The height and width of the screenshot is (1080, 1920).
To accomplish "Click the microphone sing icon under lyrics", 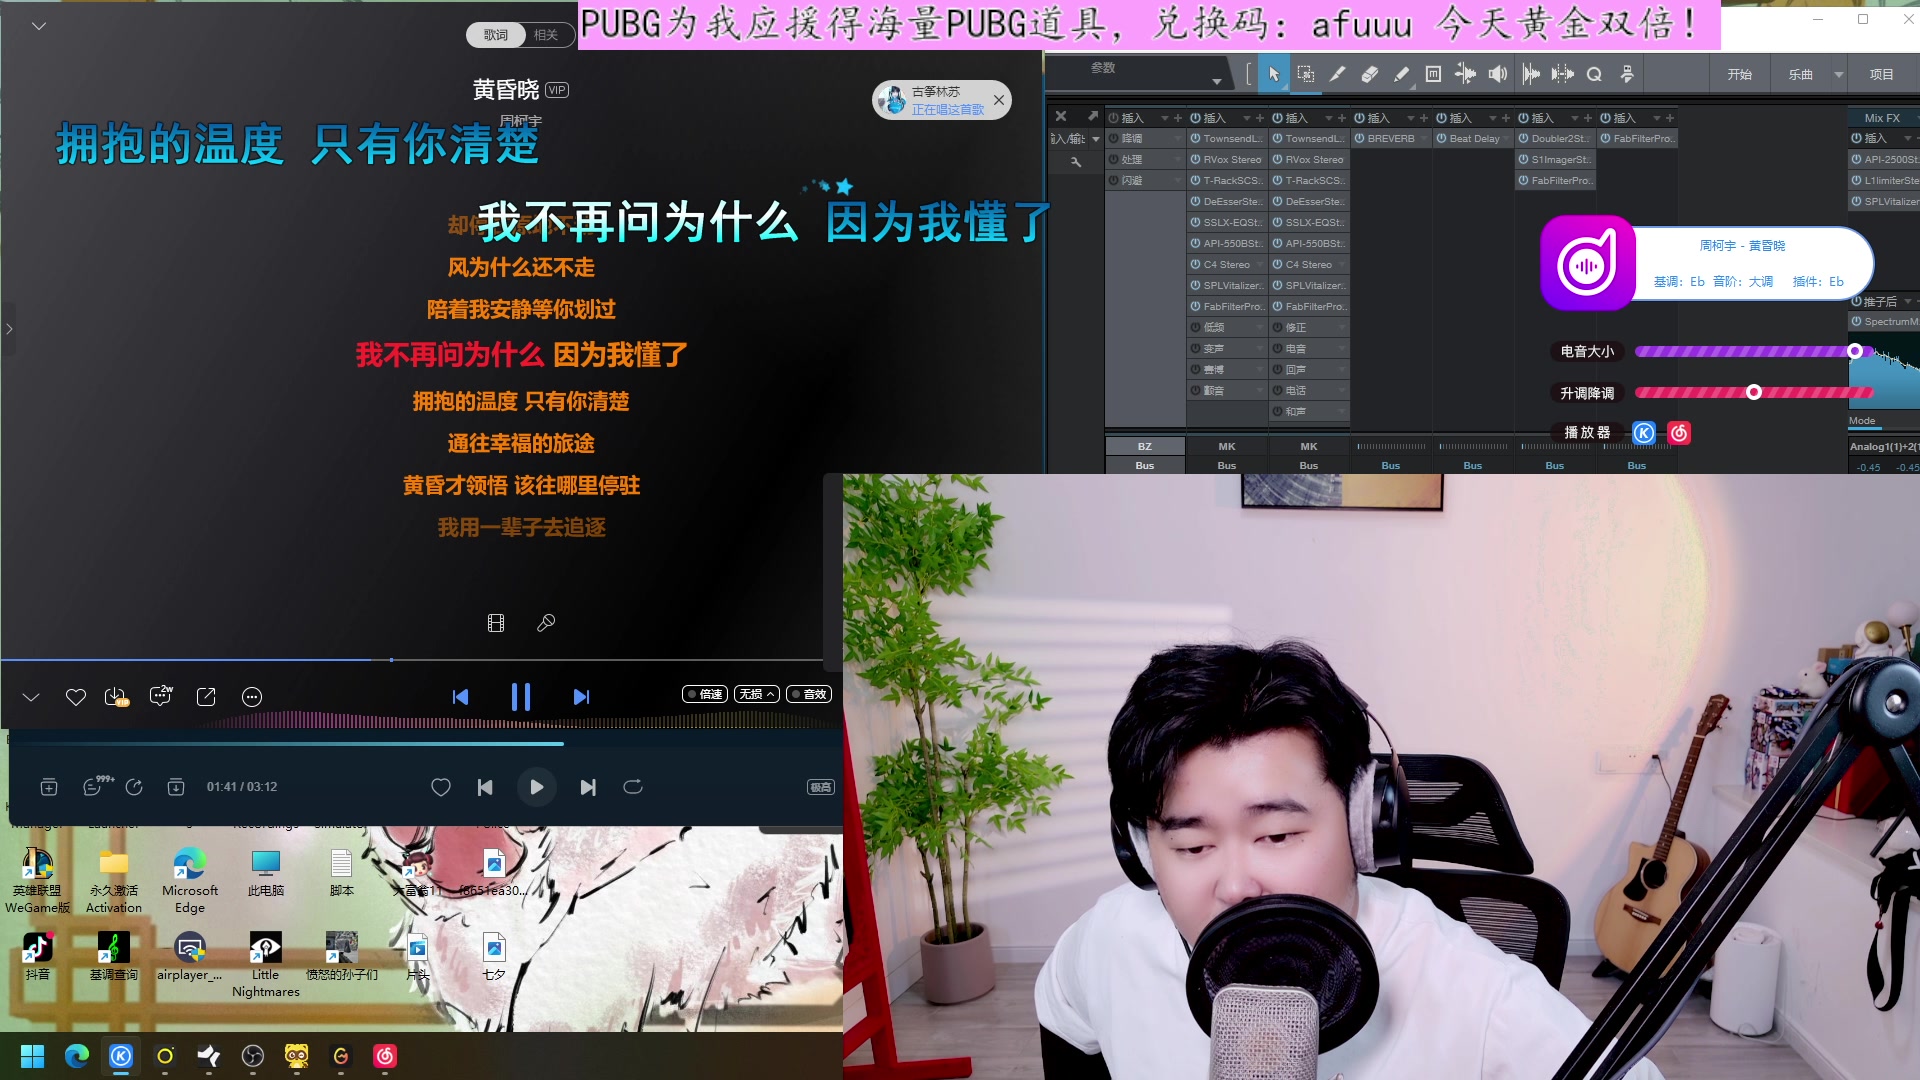I will pos(546,623).
